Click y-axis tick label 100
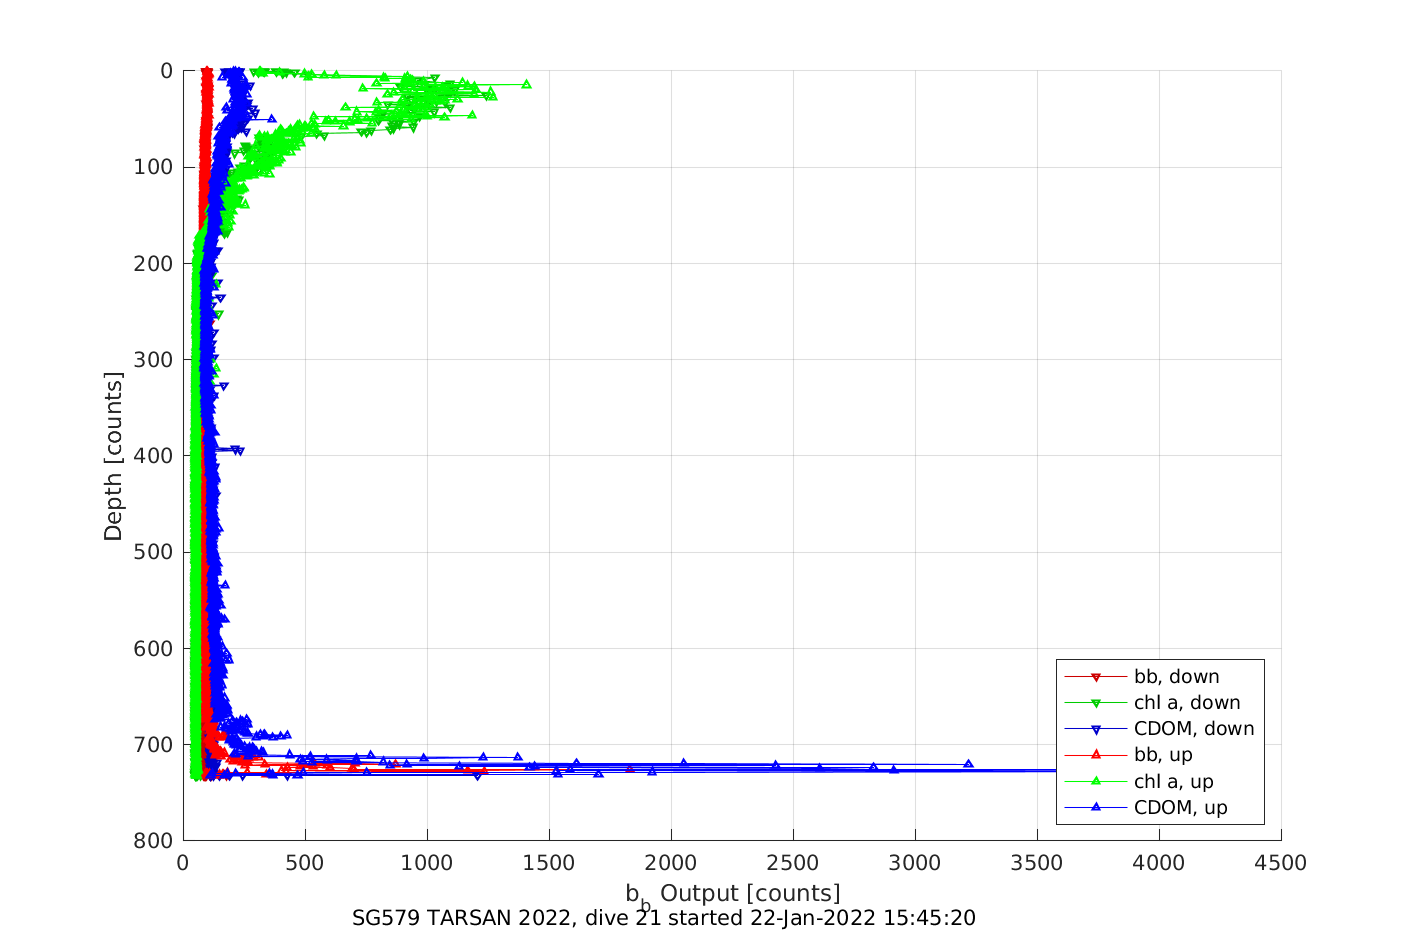 154,167
